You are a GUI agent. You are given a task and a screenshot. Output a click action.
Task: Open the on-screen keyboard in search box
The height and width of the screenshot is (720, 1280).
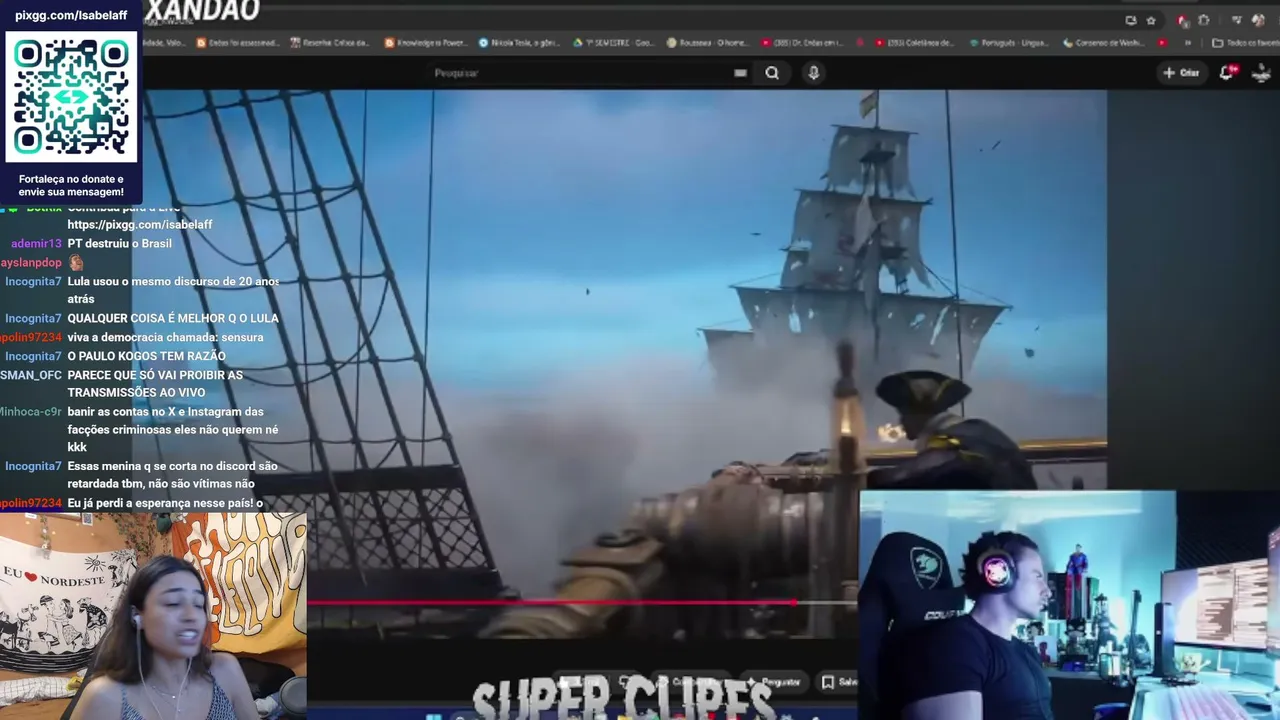coord(740,72)
